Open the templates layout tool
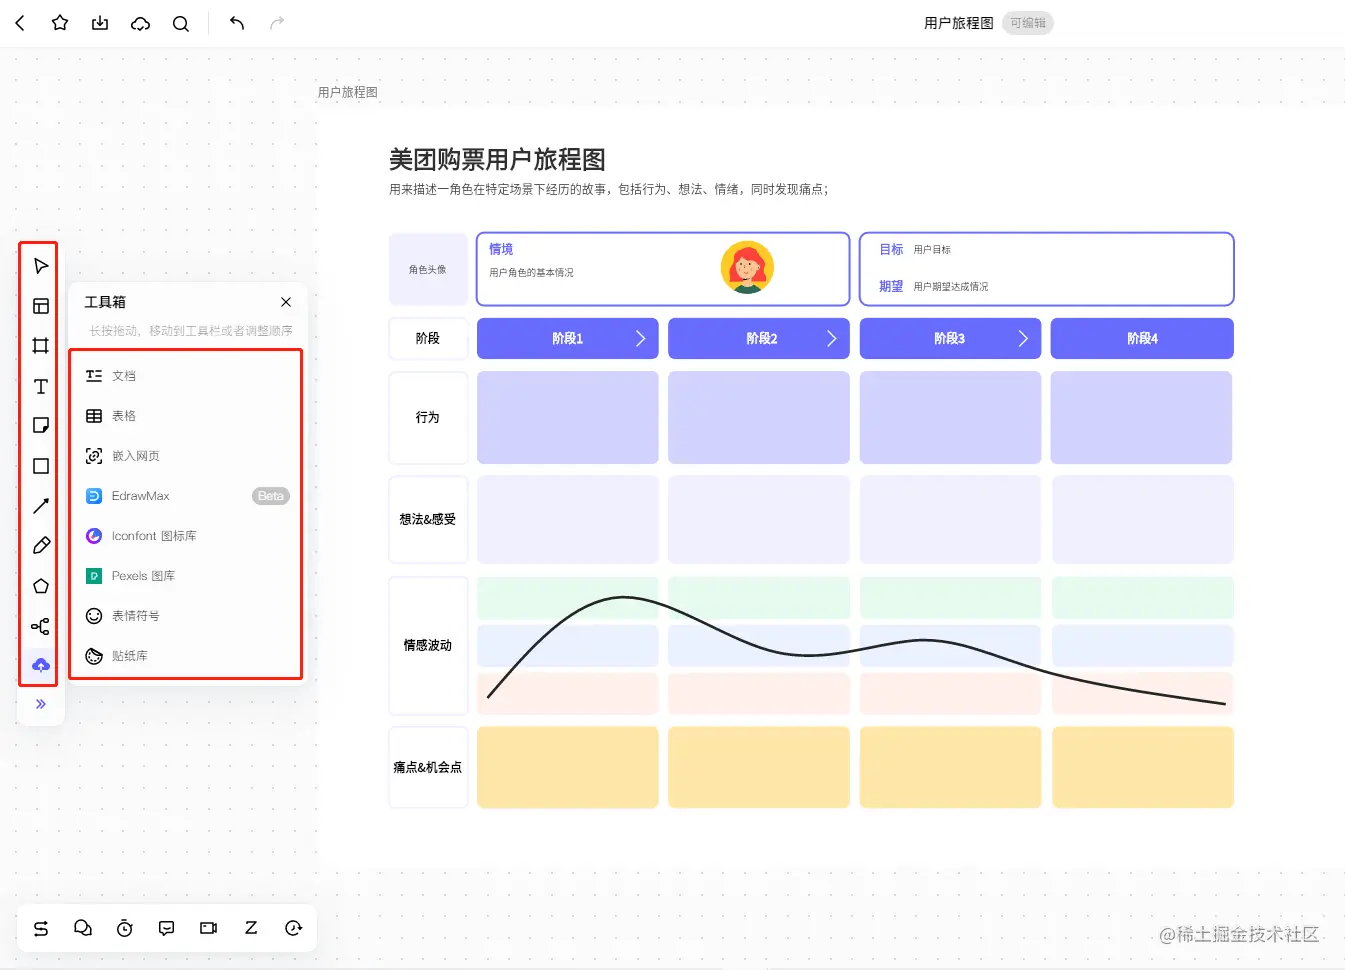1345x970 pixels. point(41,306)
